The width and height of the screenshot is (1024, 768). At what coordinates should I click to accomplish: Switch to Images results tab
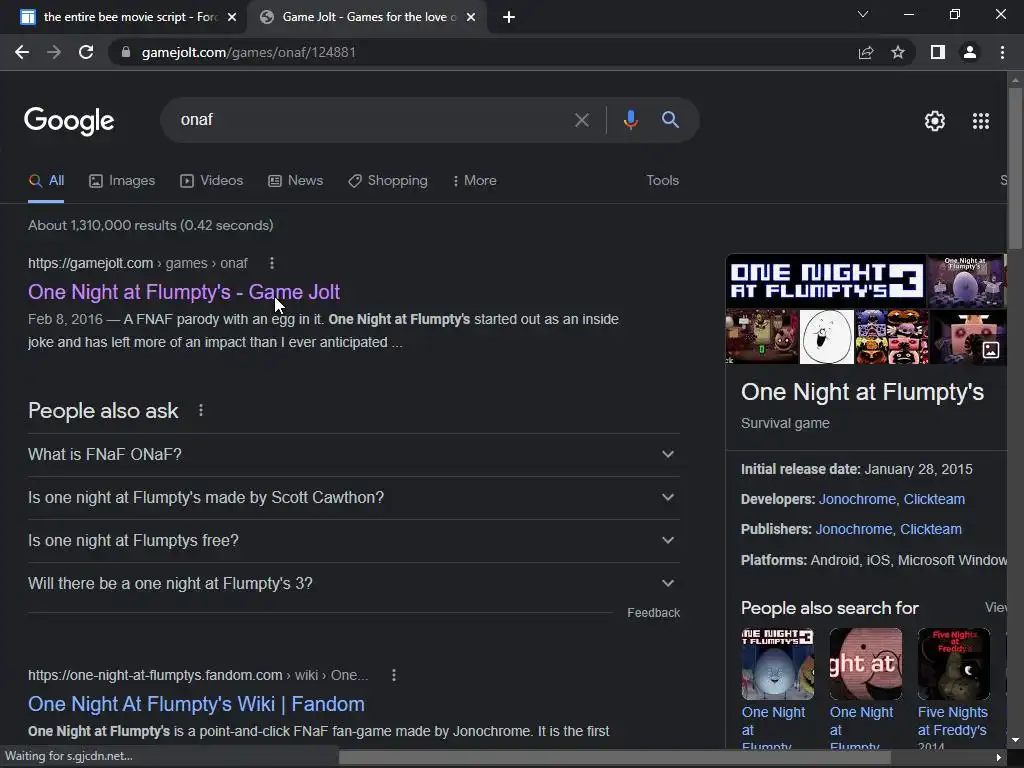tap(122, 181)
